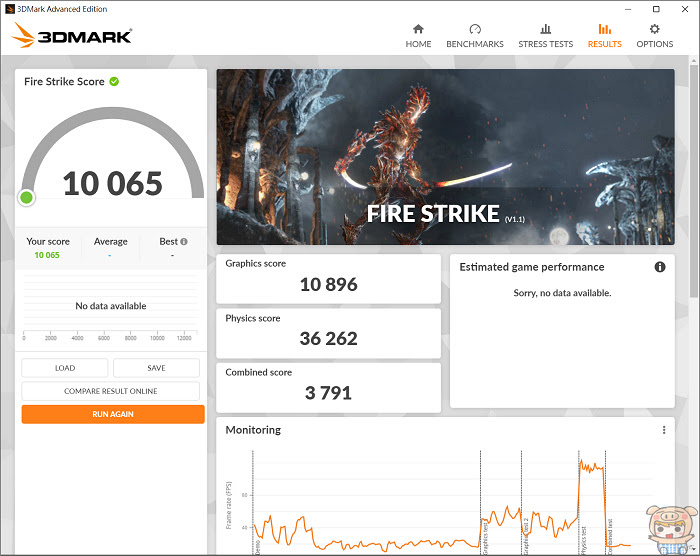Viewport: 700px width, 556px height.
Task: Open the Options tab
Action: (x=654, y=36)
